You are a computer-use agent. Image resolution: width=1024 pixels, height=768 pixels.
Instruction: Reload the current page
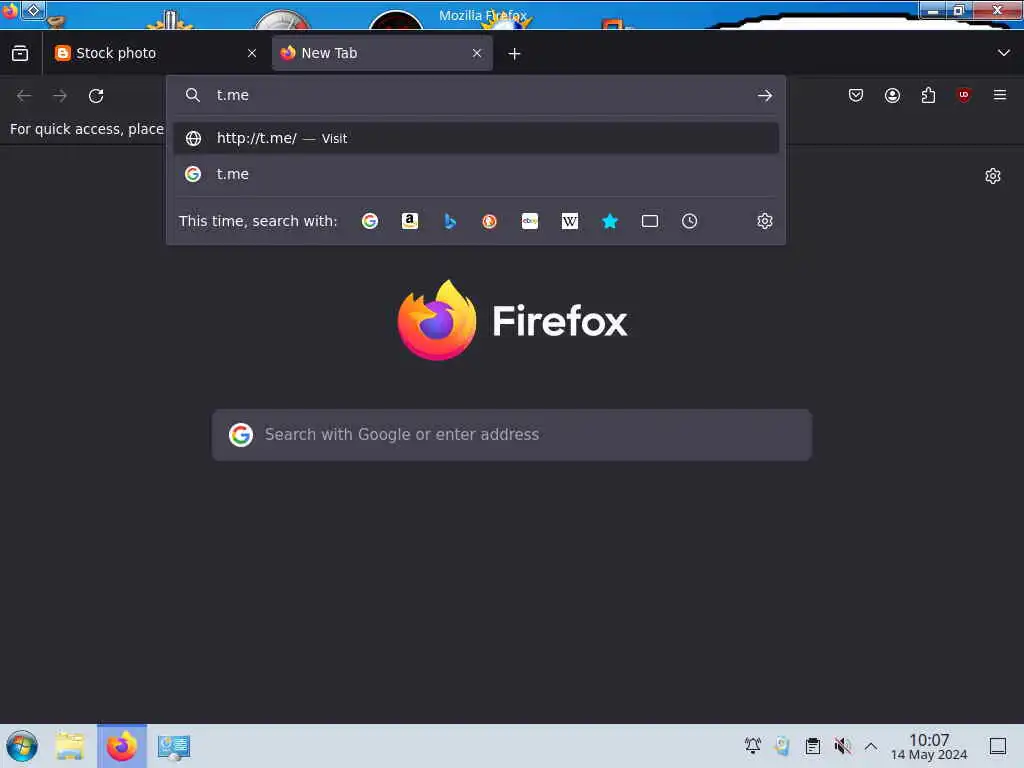point(96,96)
